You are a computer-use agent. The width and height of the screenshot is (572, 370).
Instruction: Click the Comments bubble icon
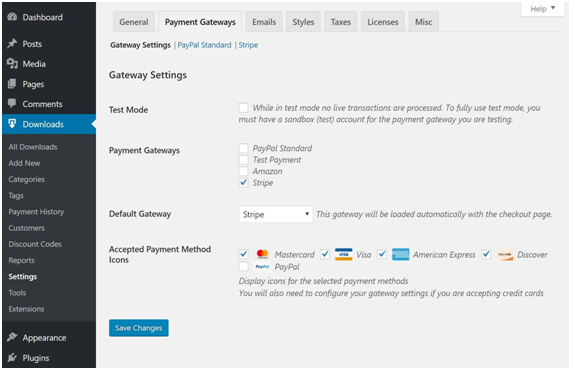(12, 103)
